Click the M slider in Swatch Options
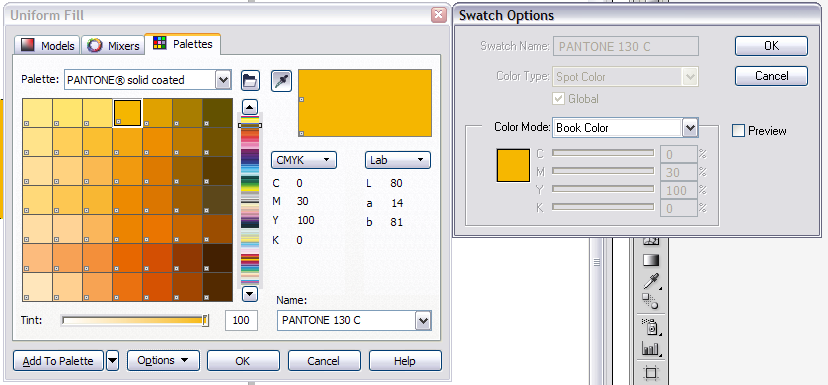 coord(603,171)
